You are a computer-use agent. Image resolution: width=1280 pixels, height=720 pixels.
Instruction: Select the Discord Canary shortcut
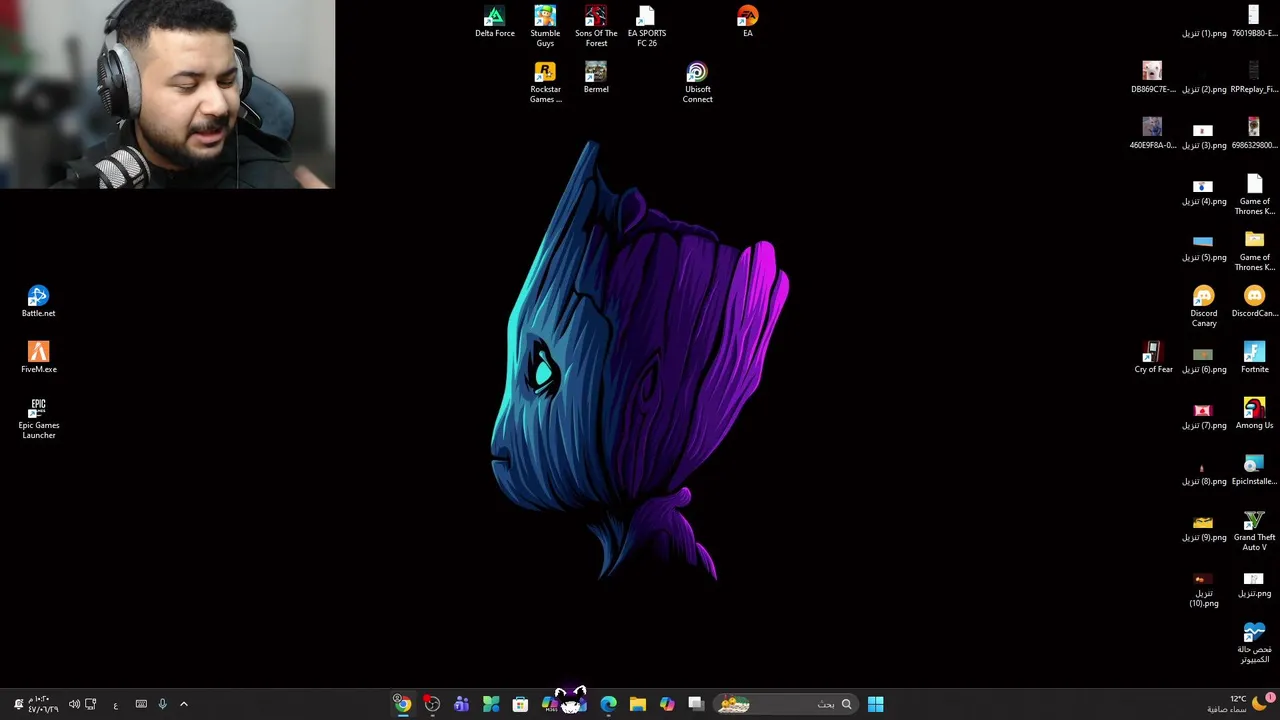point(1203,307)
